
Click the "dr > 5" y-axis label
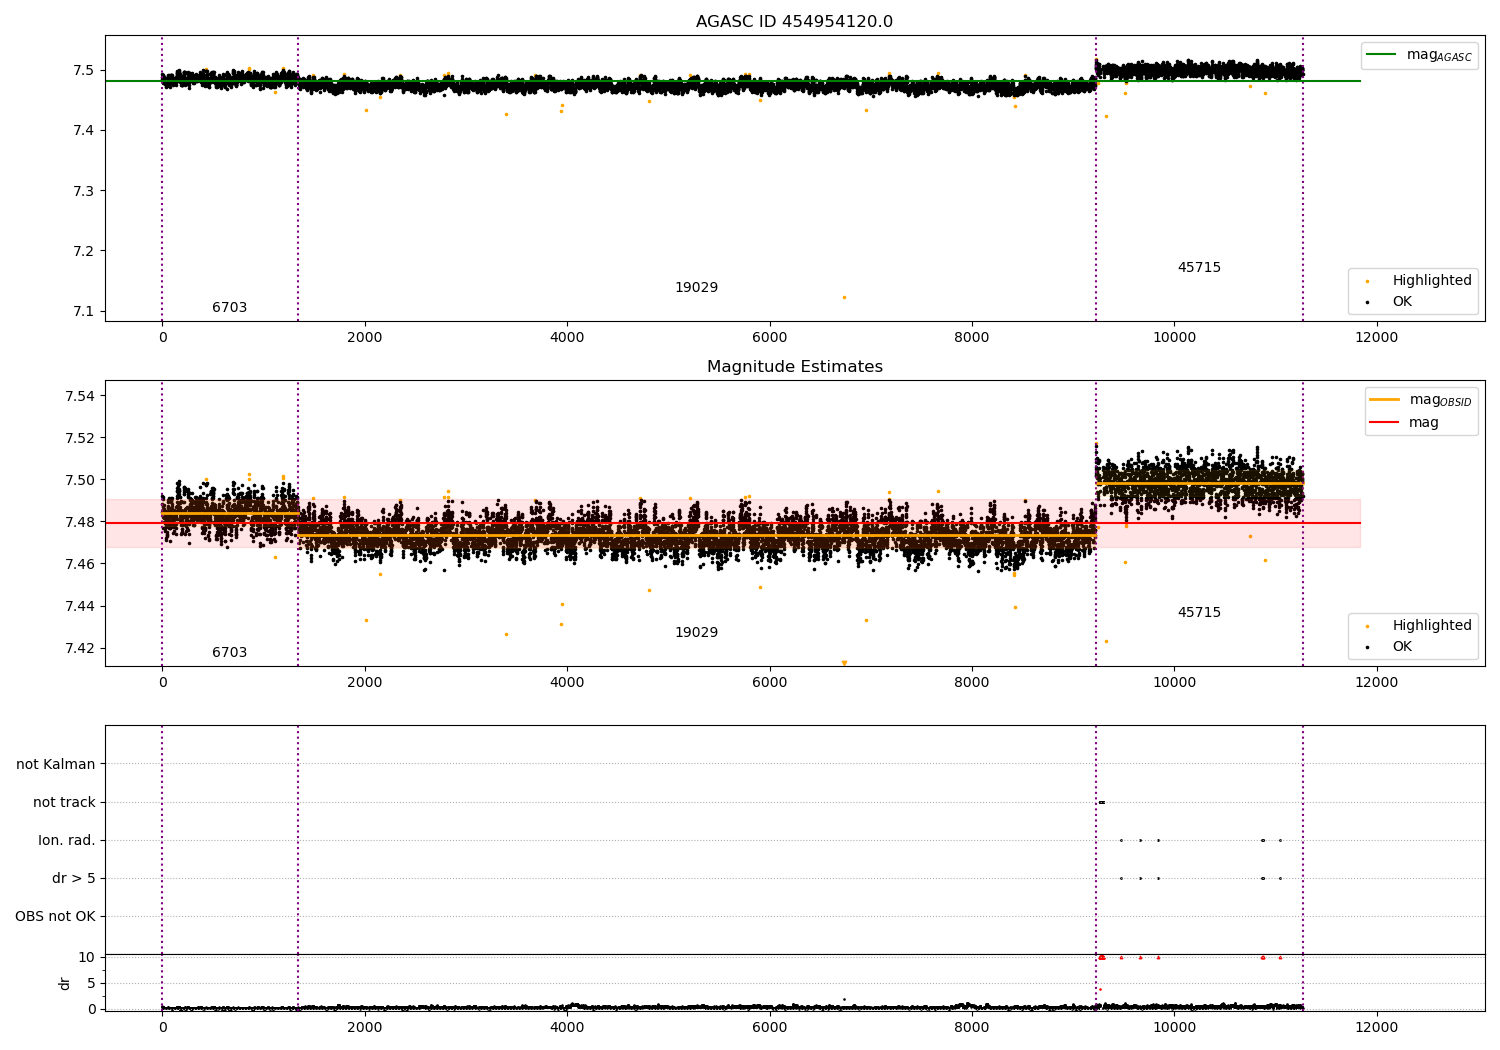(74, 878)
